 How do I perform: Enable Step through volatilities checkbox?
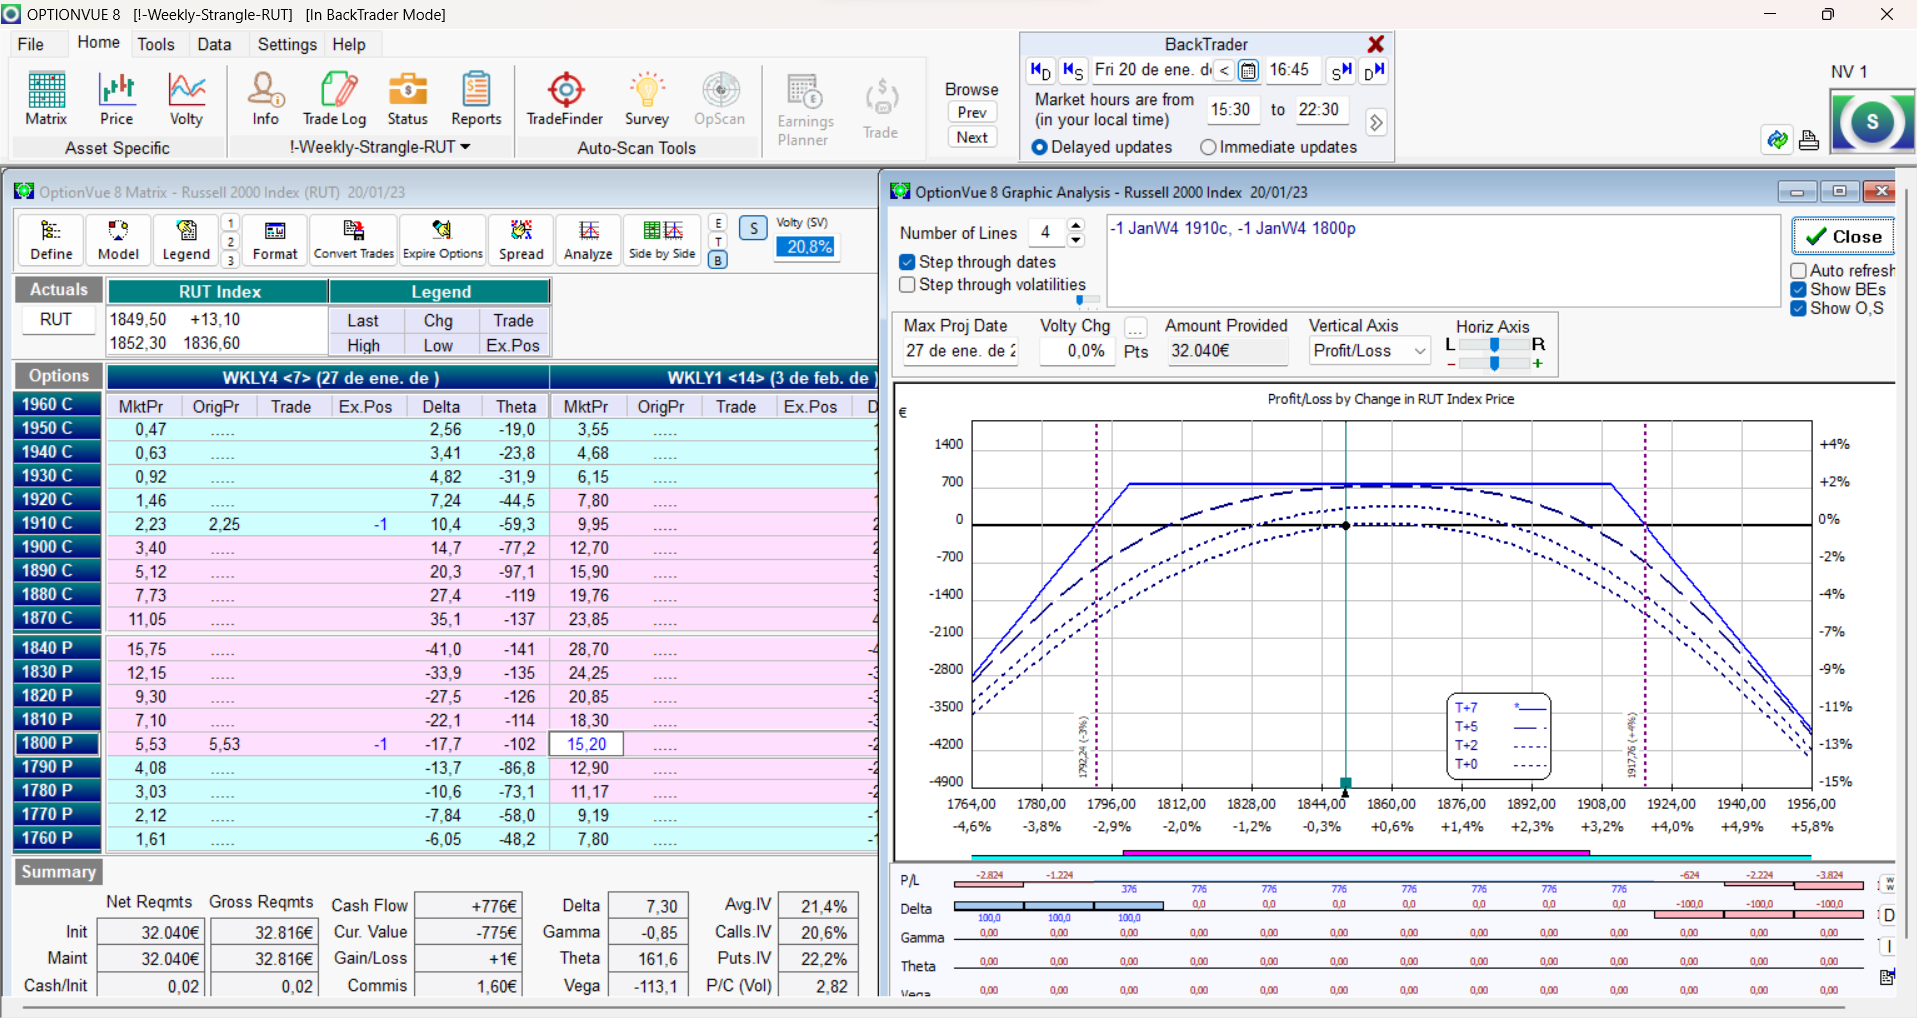point(908,285)
